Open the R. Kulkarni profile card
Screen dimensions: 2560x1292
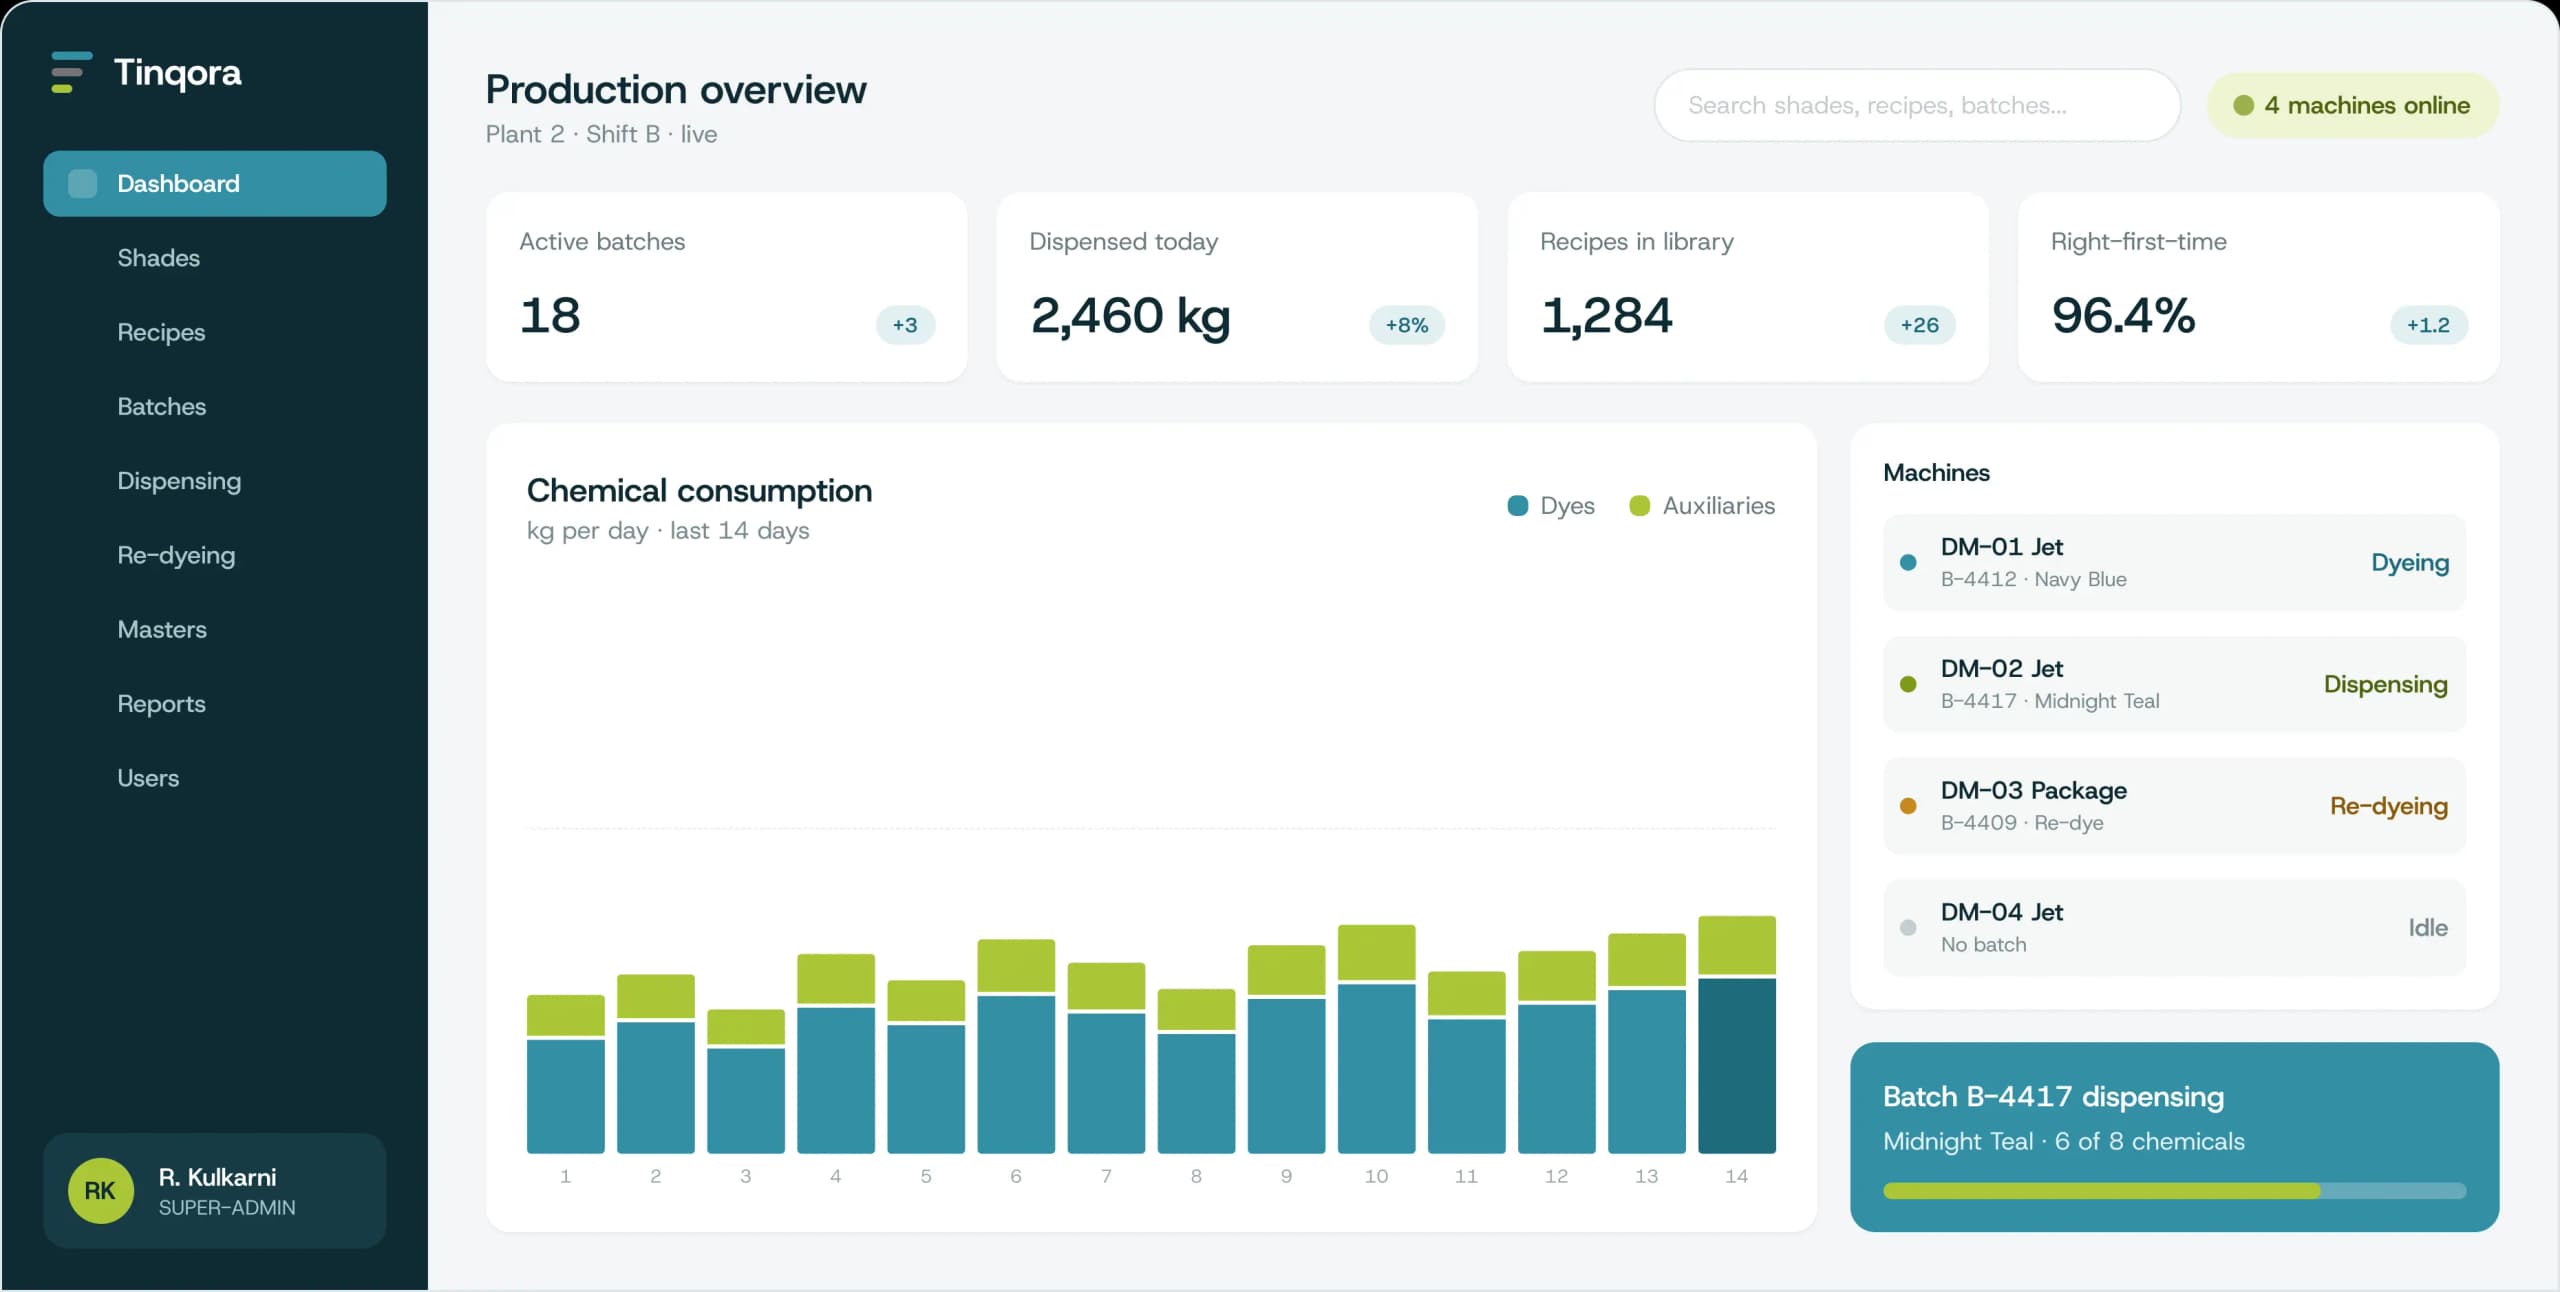[x=215, y=1190]
